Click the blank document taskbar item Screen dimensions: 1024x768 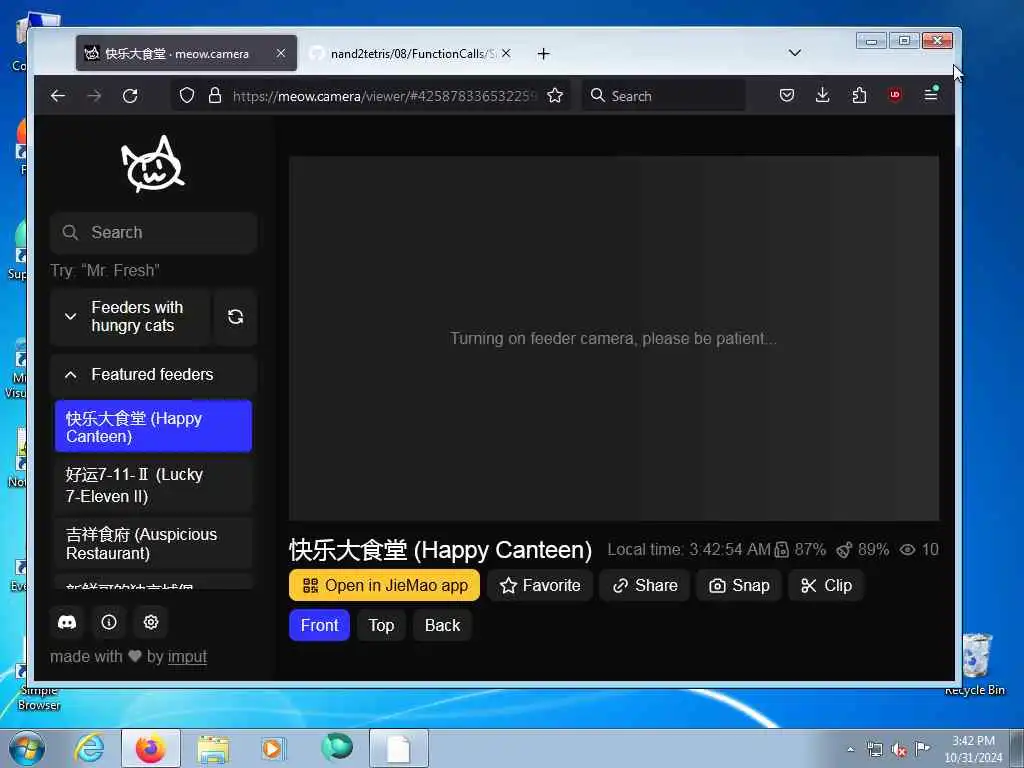click(398, 748)
